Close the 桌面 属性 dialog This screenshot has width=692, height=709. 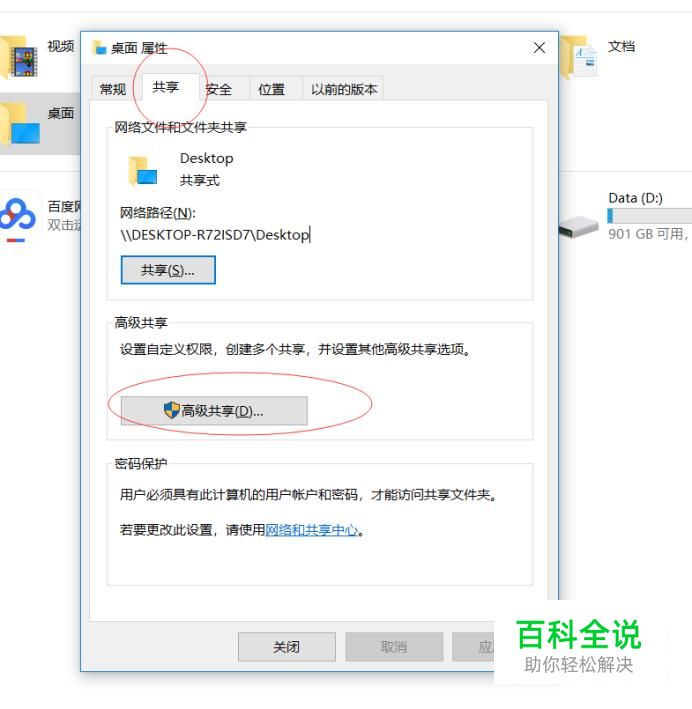(x=539, y=47)
